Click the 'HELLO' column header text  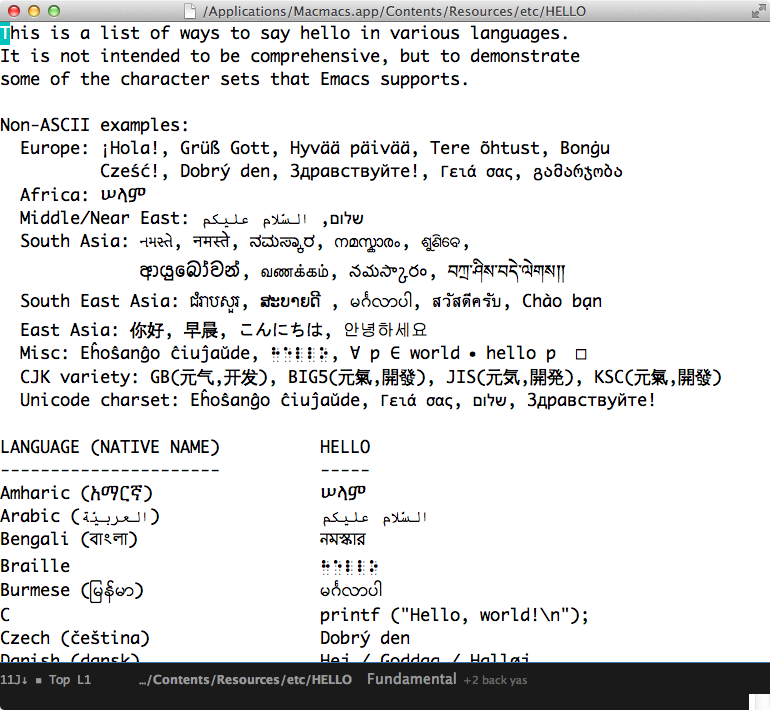[345, 447]
